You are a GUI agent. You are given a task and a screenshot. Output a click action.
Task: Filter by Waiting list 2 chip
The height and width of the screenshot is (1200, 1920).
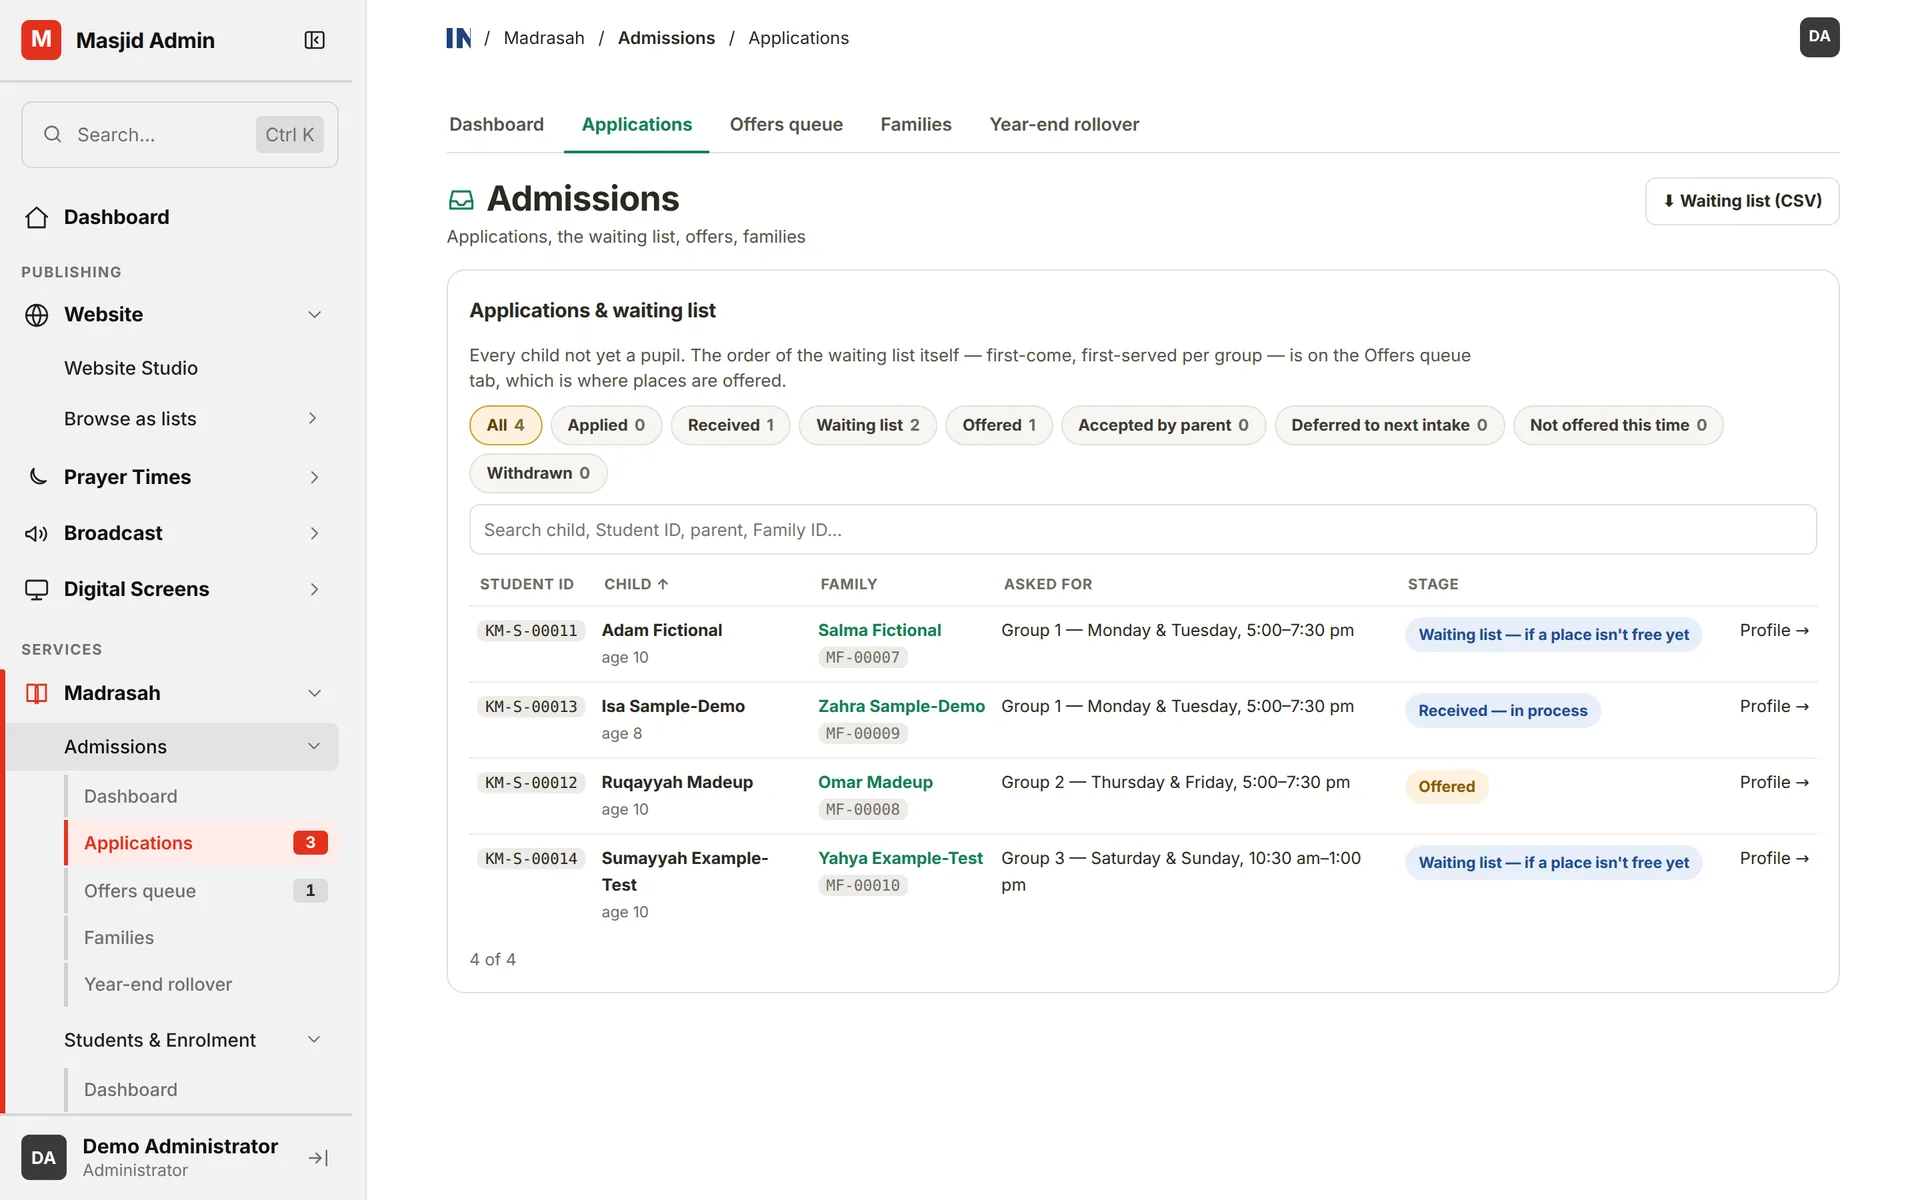[x=867, y=425]
